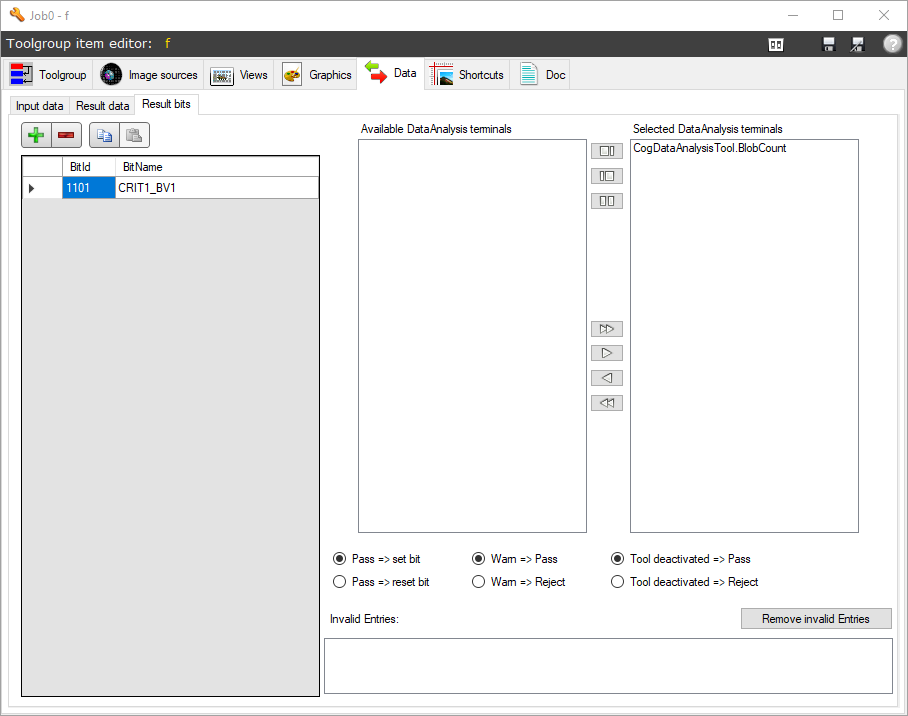The width and height of the screenshot is (908, 716).
Task: Select Warn => Reject option
Action: point(519,582)
